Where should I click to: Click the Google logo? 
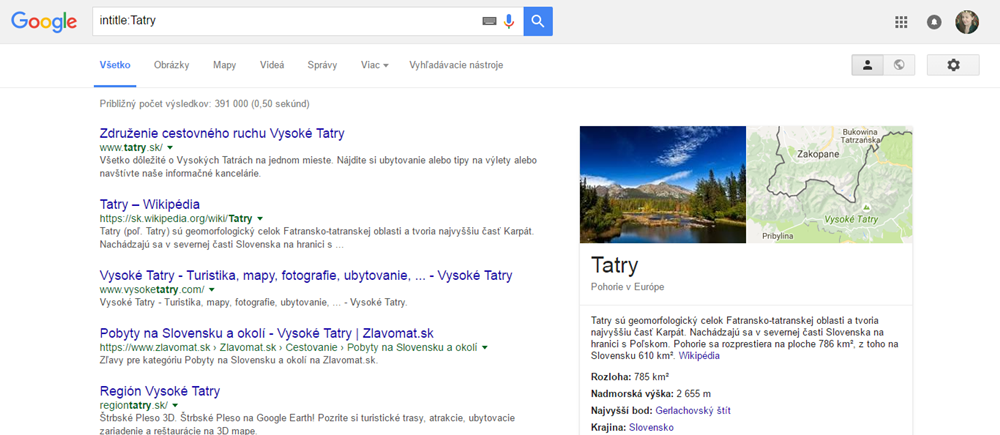pyautogui.click(x=44, y=22)
